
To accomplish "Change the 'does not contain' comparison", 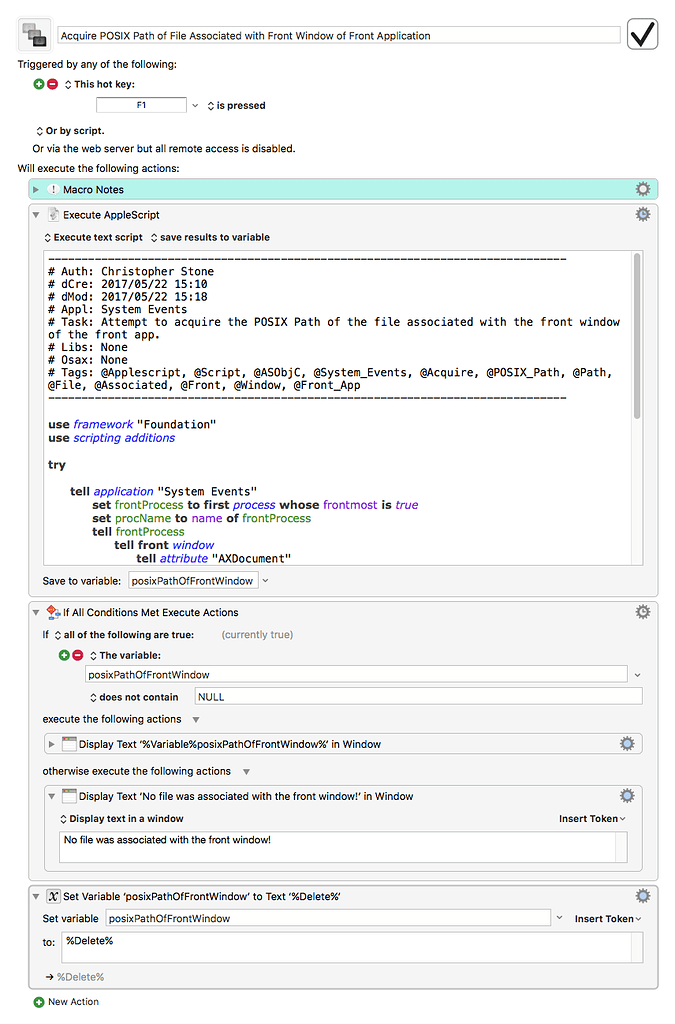I will 134,697.
